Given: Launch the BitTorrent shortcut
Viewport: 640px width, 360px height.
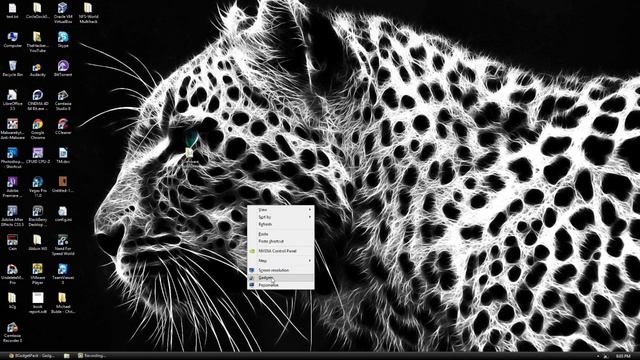Looking at the screenshot, I should coord(63,69).
